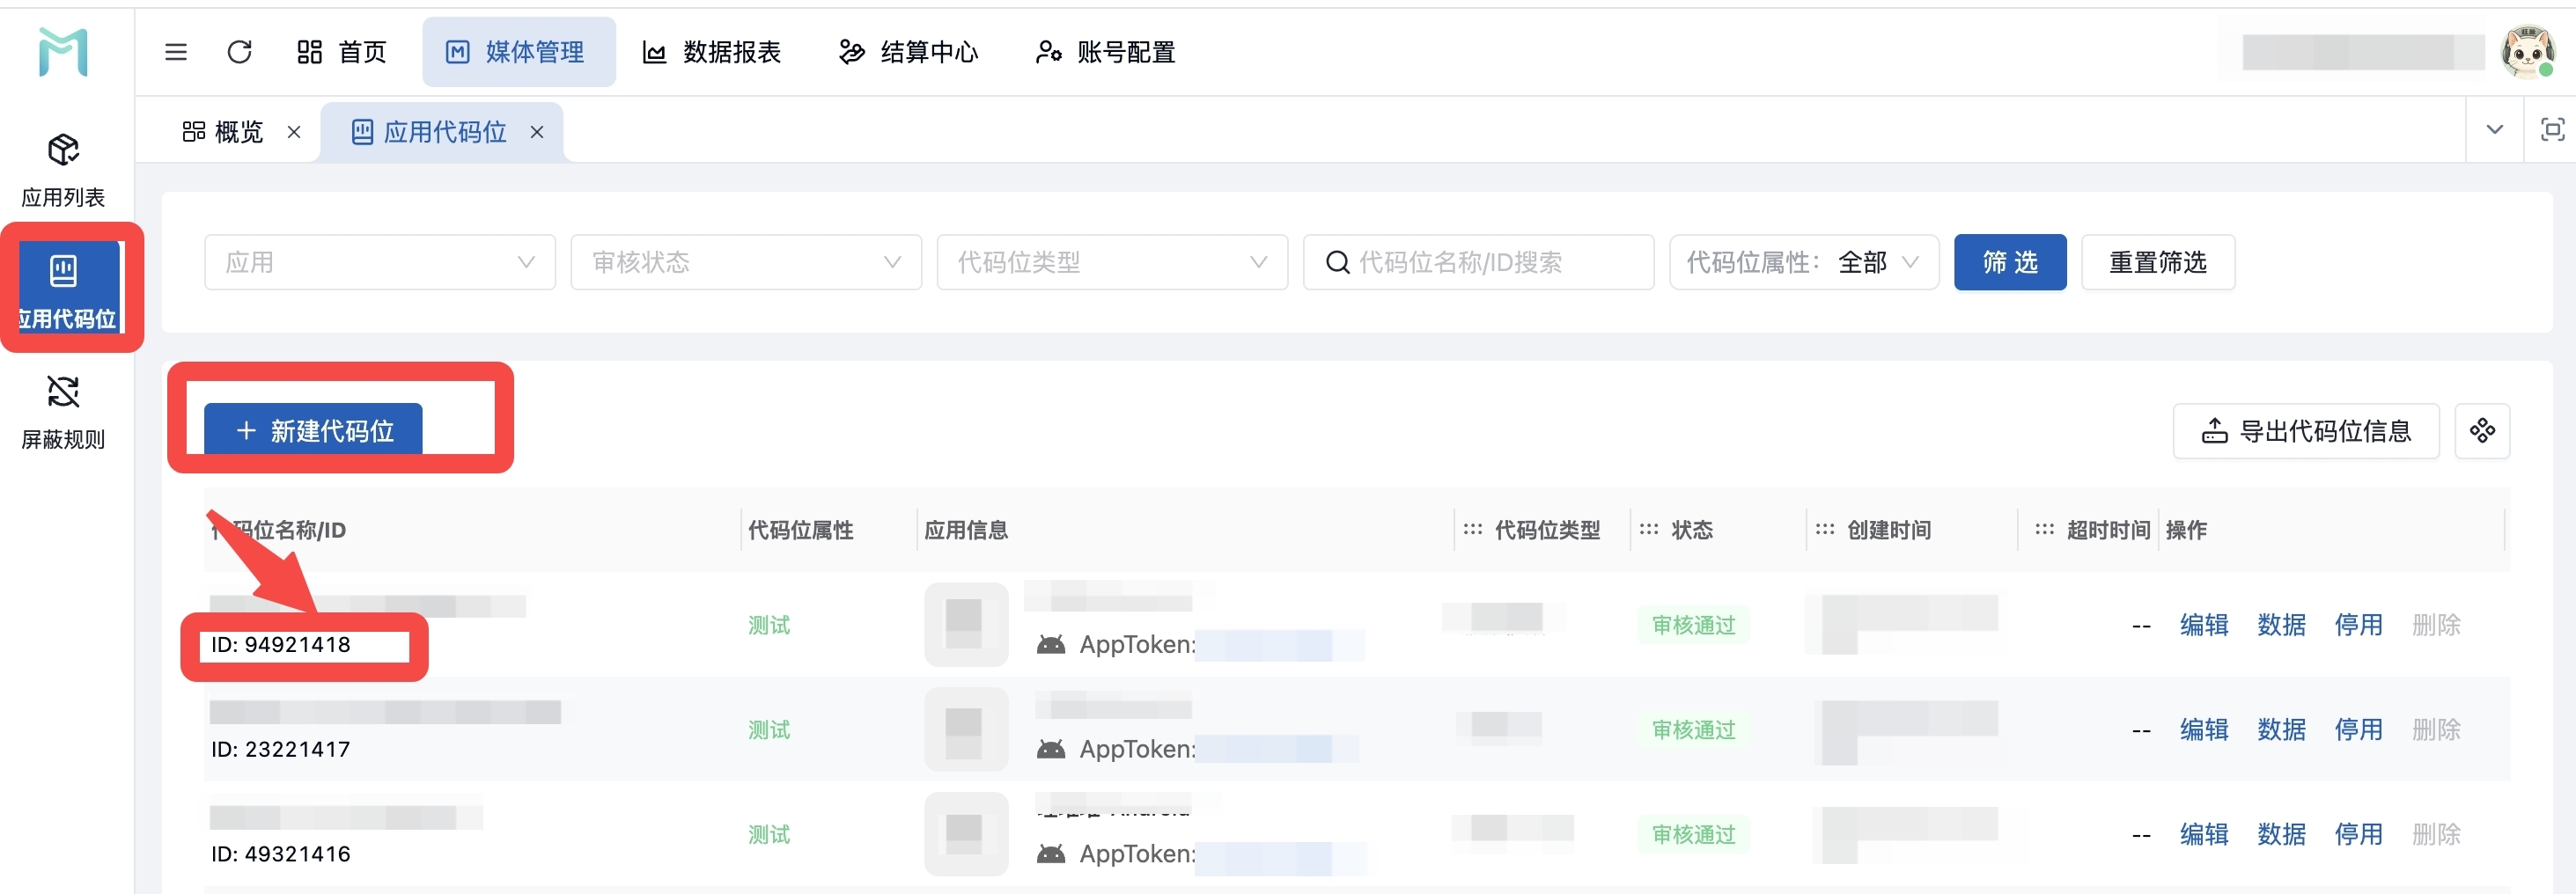The width and height of the screenshot is (2576, 894).
Task: Focus the 代码位名称/ID搜索 field
Action: (1478, 262)
